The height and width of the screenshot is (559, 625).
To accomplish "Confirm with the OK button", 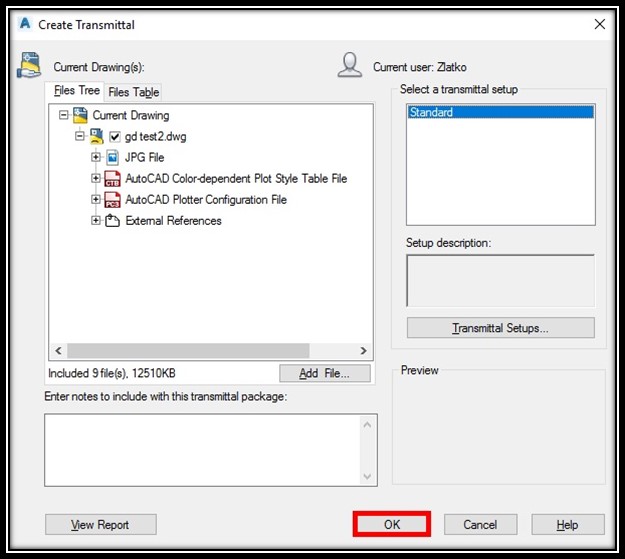I will click(392, 524).
